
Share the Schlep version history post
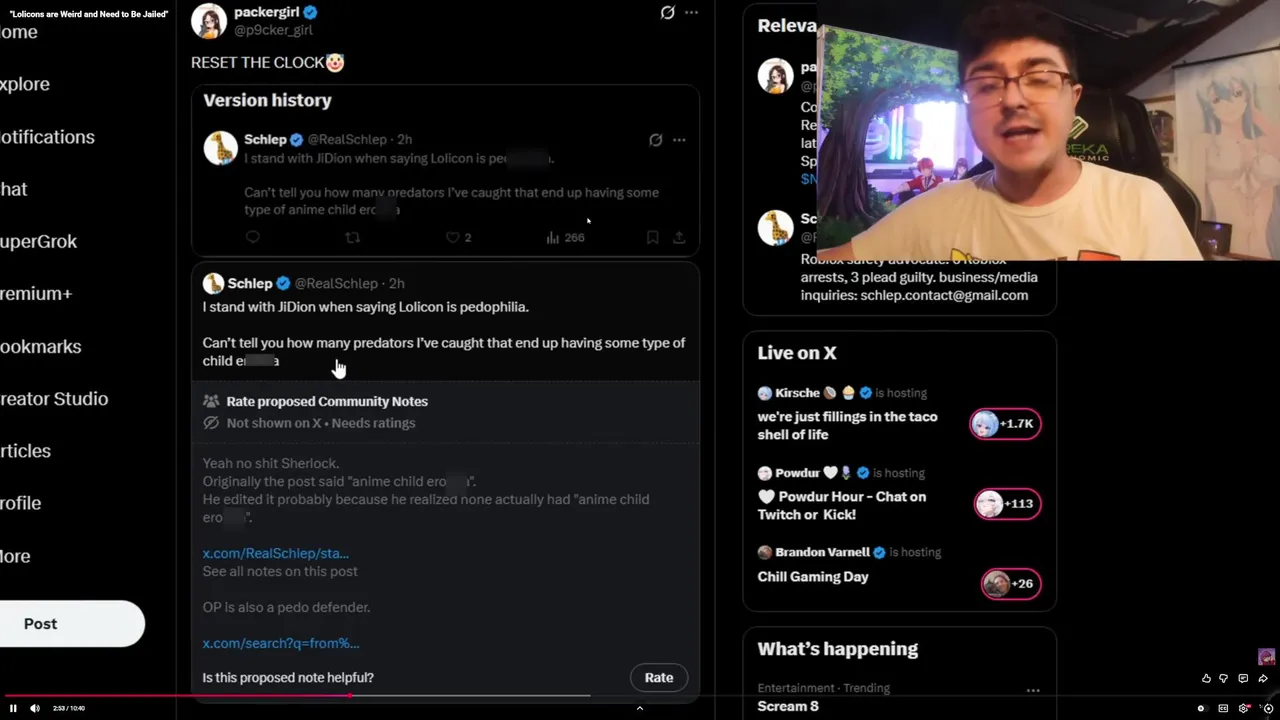(x=679, y=238)
